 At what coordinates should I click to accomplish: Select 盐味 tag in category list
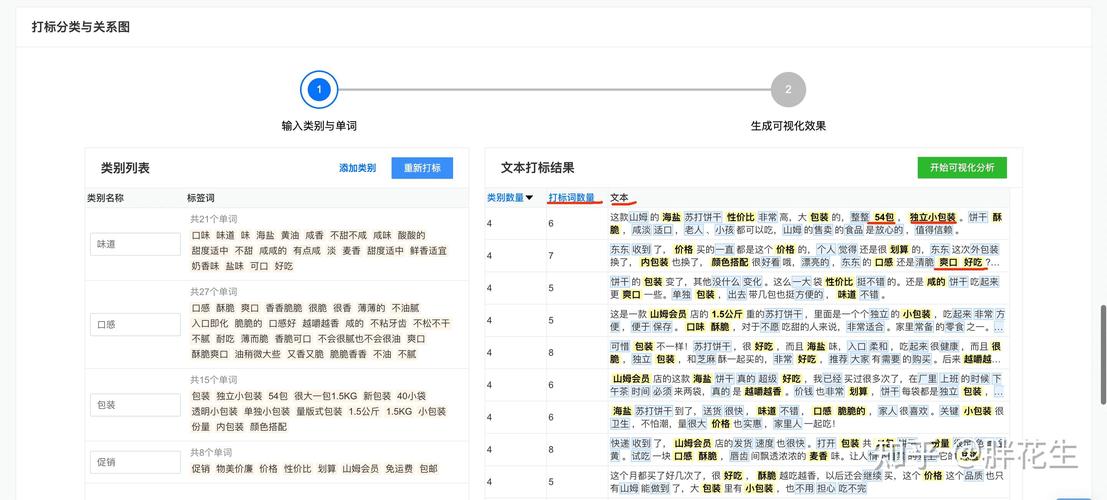click(x=235, y=266)
